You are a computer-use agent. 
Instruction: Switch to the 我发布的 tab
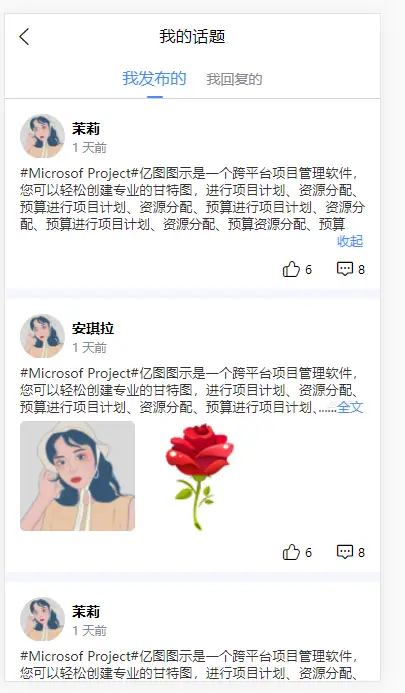point(154,79)
